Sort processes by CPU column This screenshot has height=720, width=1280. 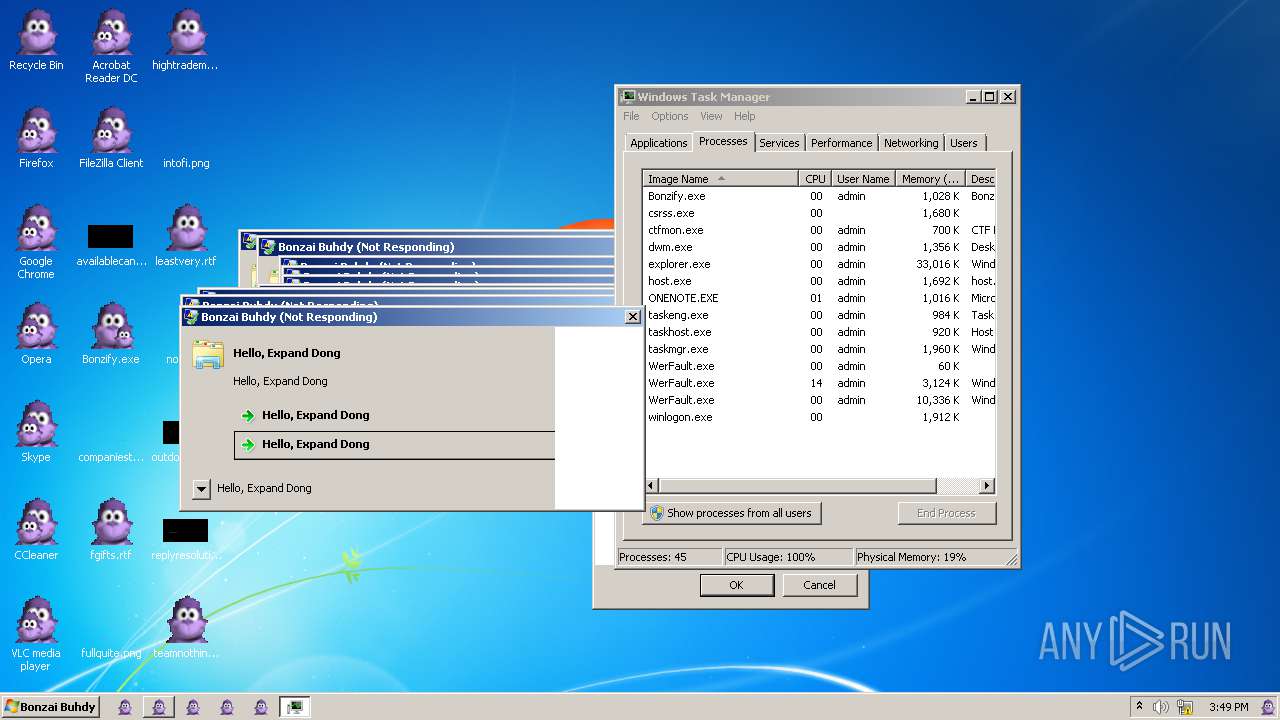[x=815, y=179]
